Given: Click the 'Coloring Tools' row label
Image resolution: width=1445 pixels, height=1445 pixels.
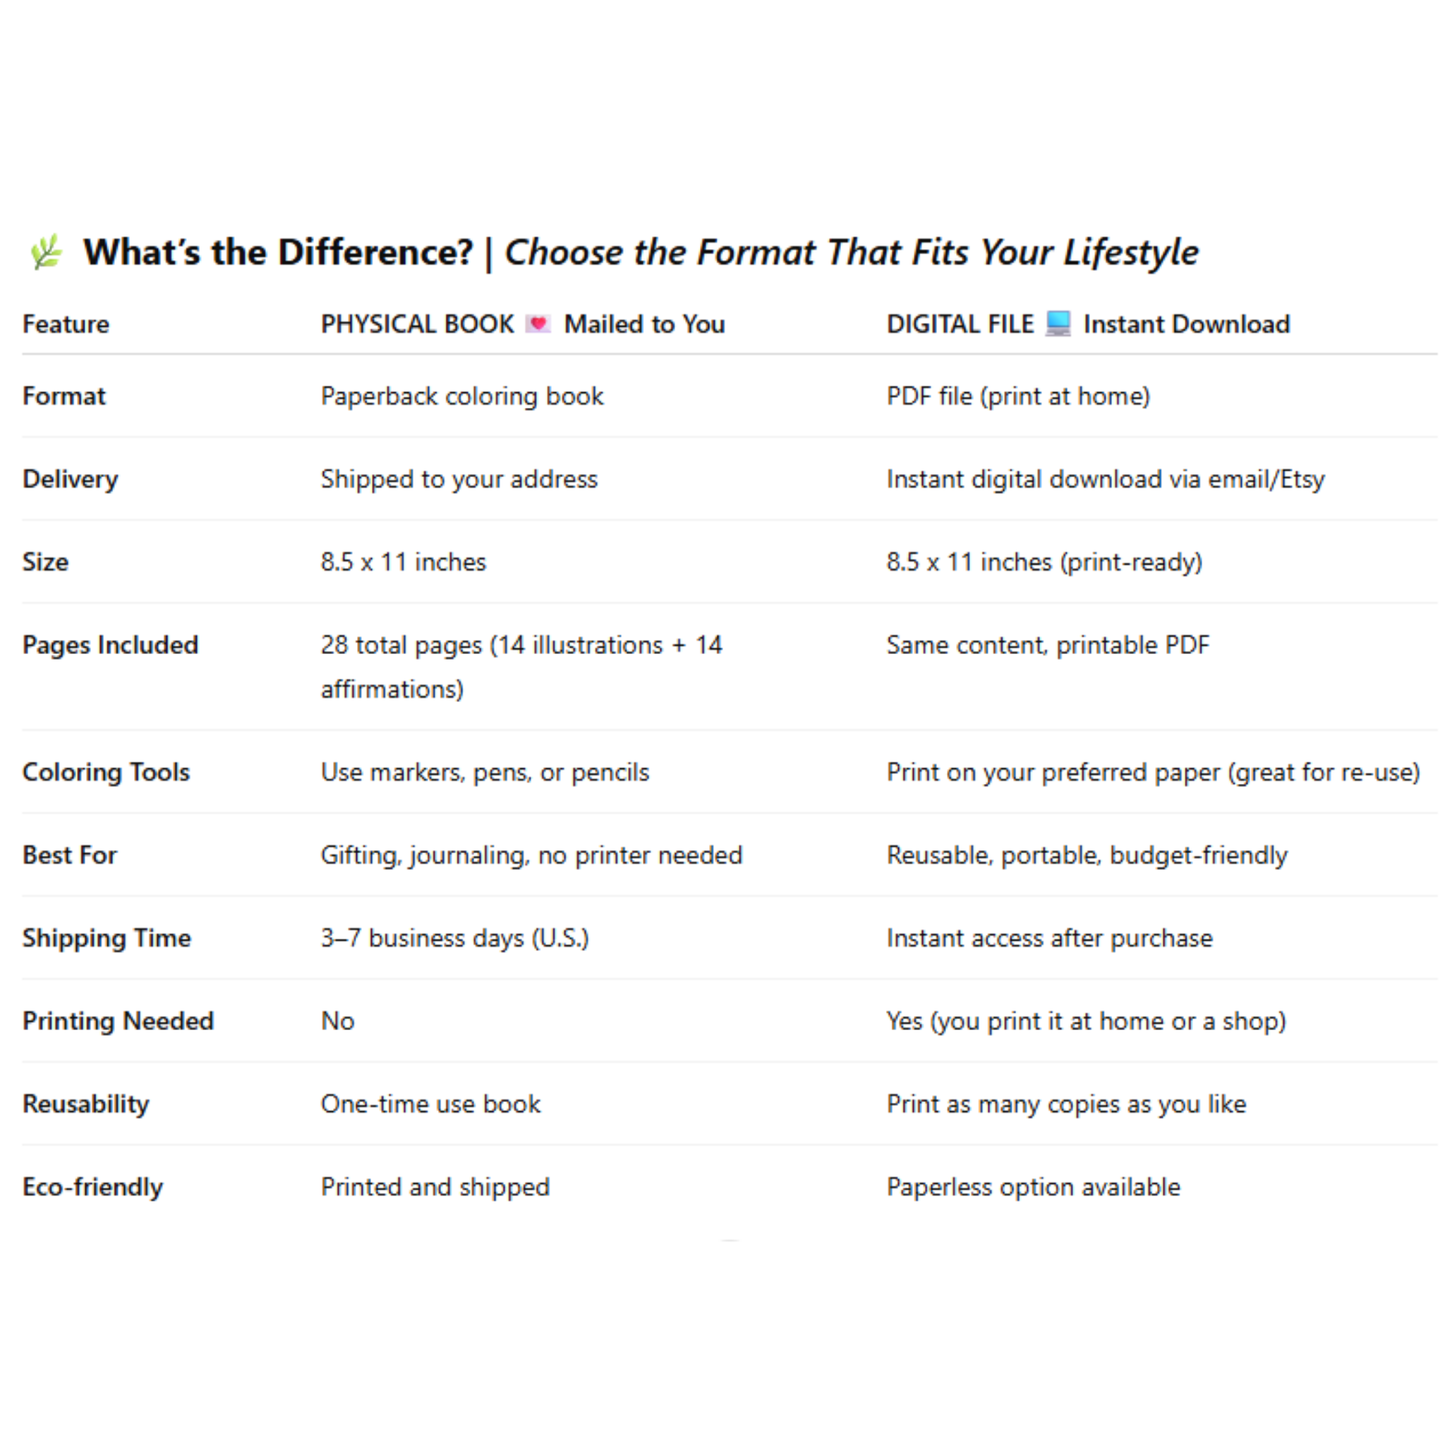Looking at the screenshot, I should pos(106,772).
